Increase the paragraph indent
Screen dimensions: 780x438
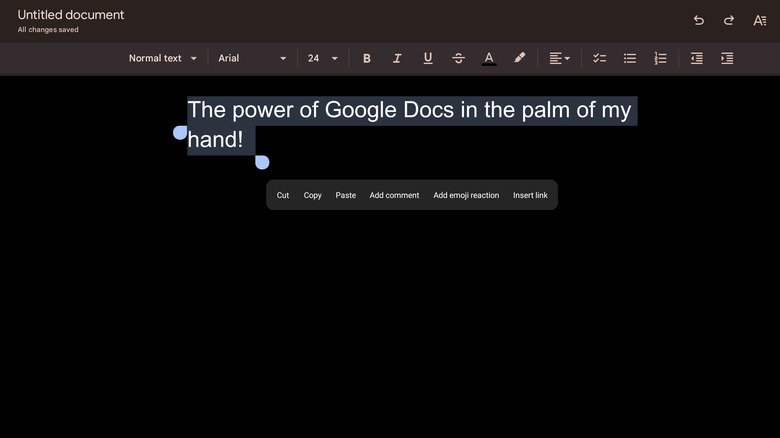point(727,58)
